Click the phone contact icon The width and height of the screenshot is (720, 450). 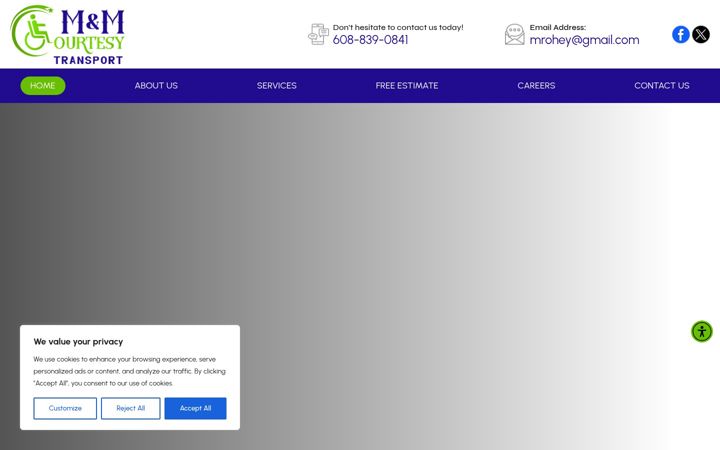(318, 34)
